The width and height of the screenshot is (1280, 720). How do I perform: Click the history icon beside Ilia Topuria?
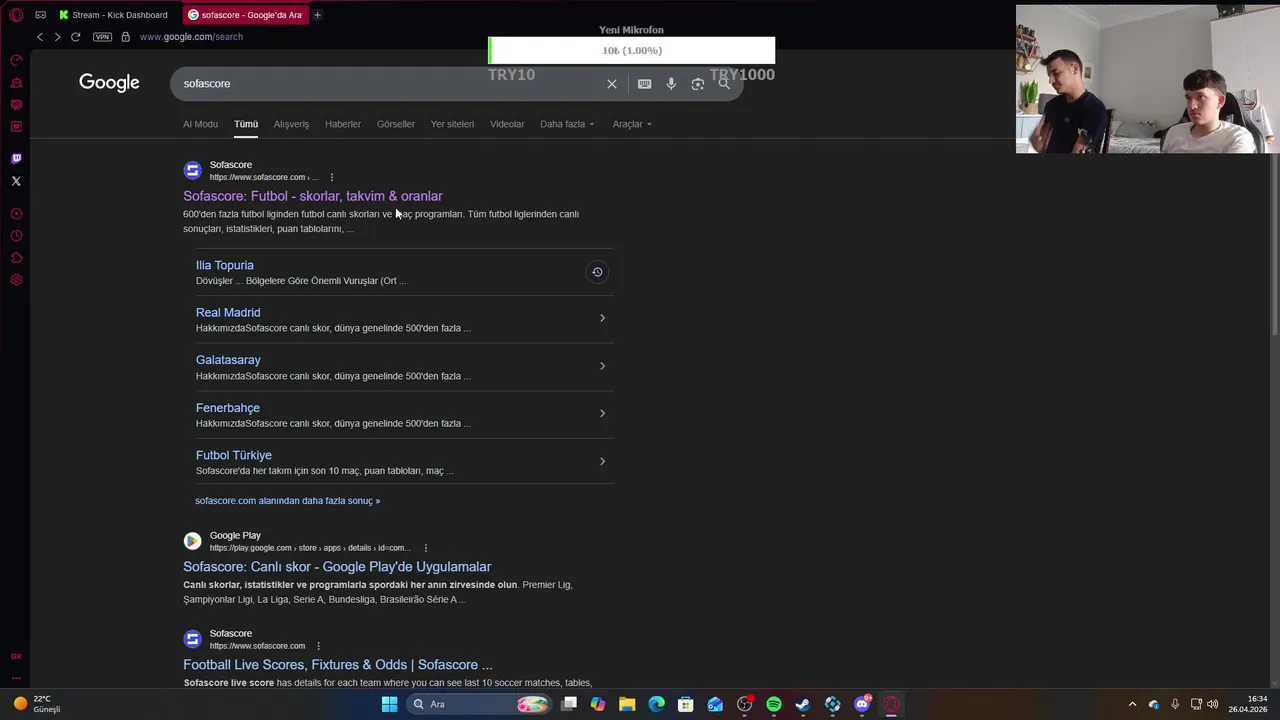point(597,272)
